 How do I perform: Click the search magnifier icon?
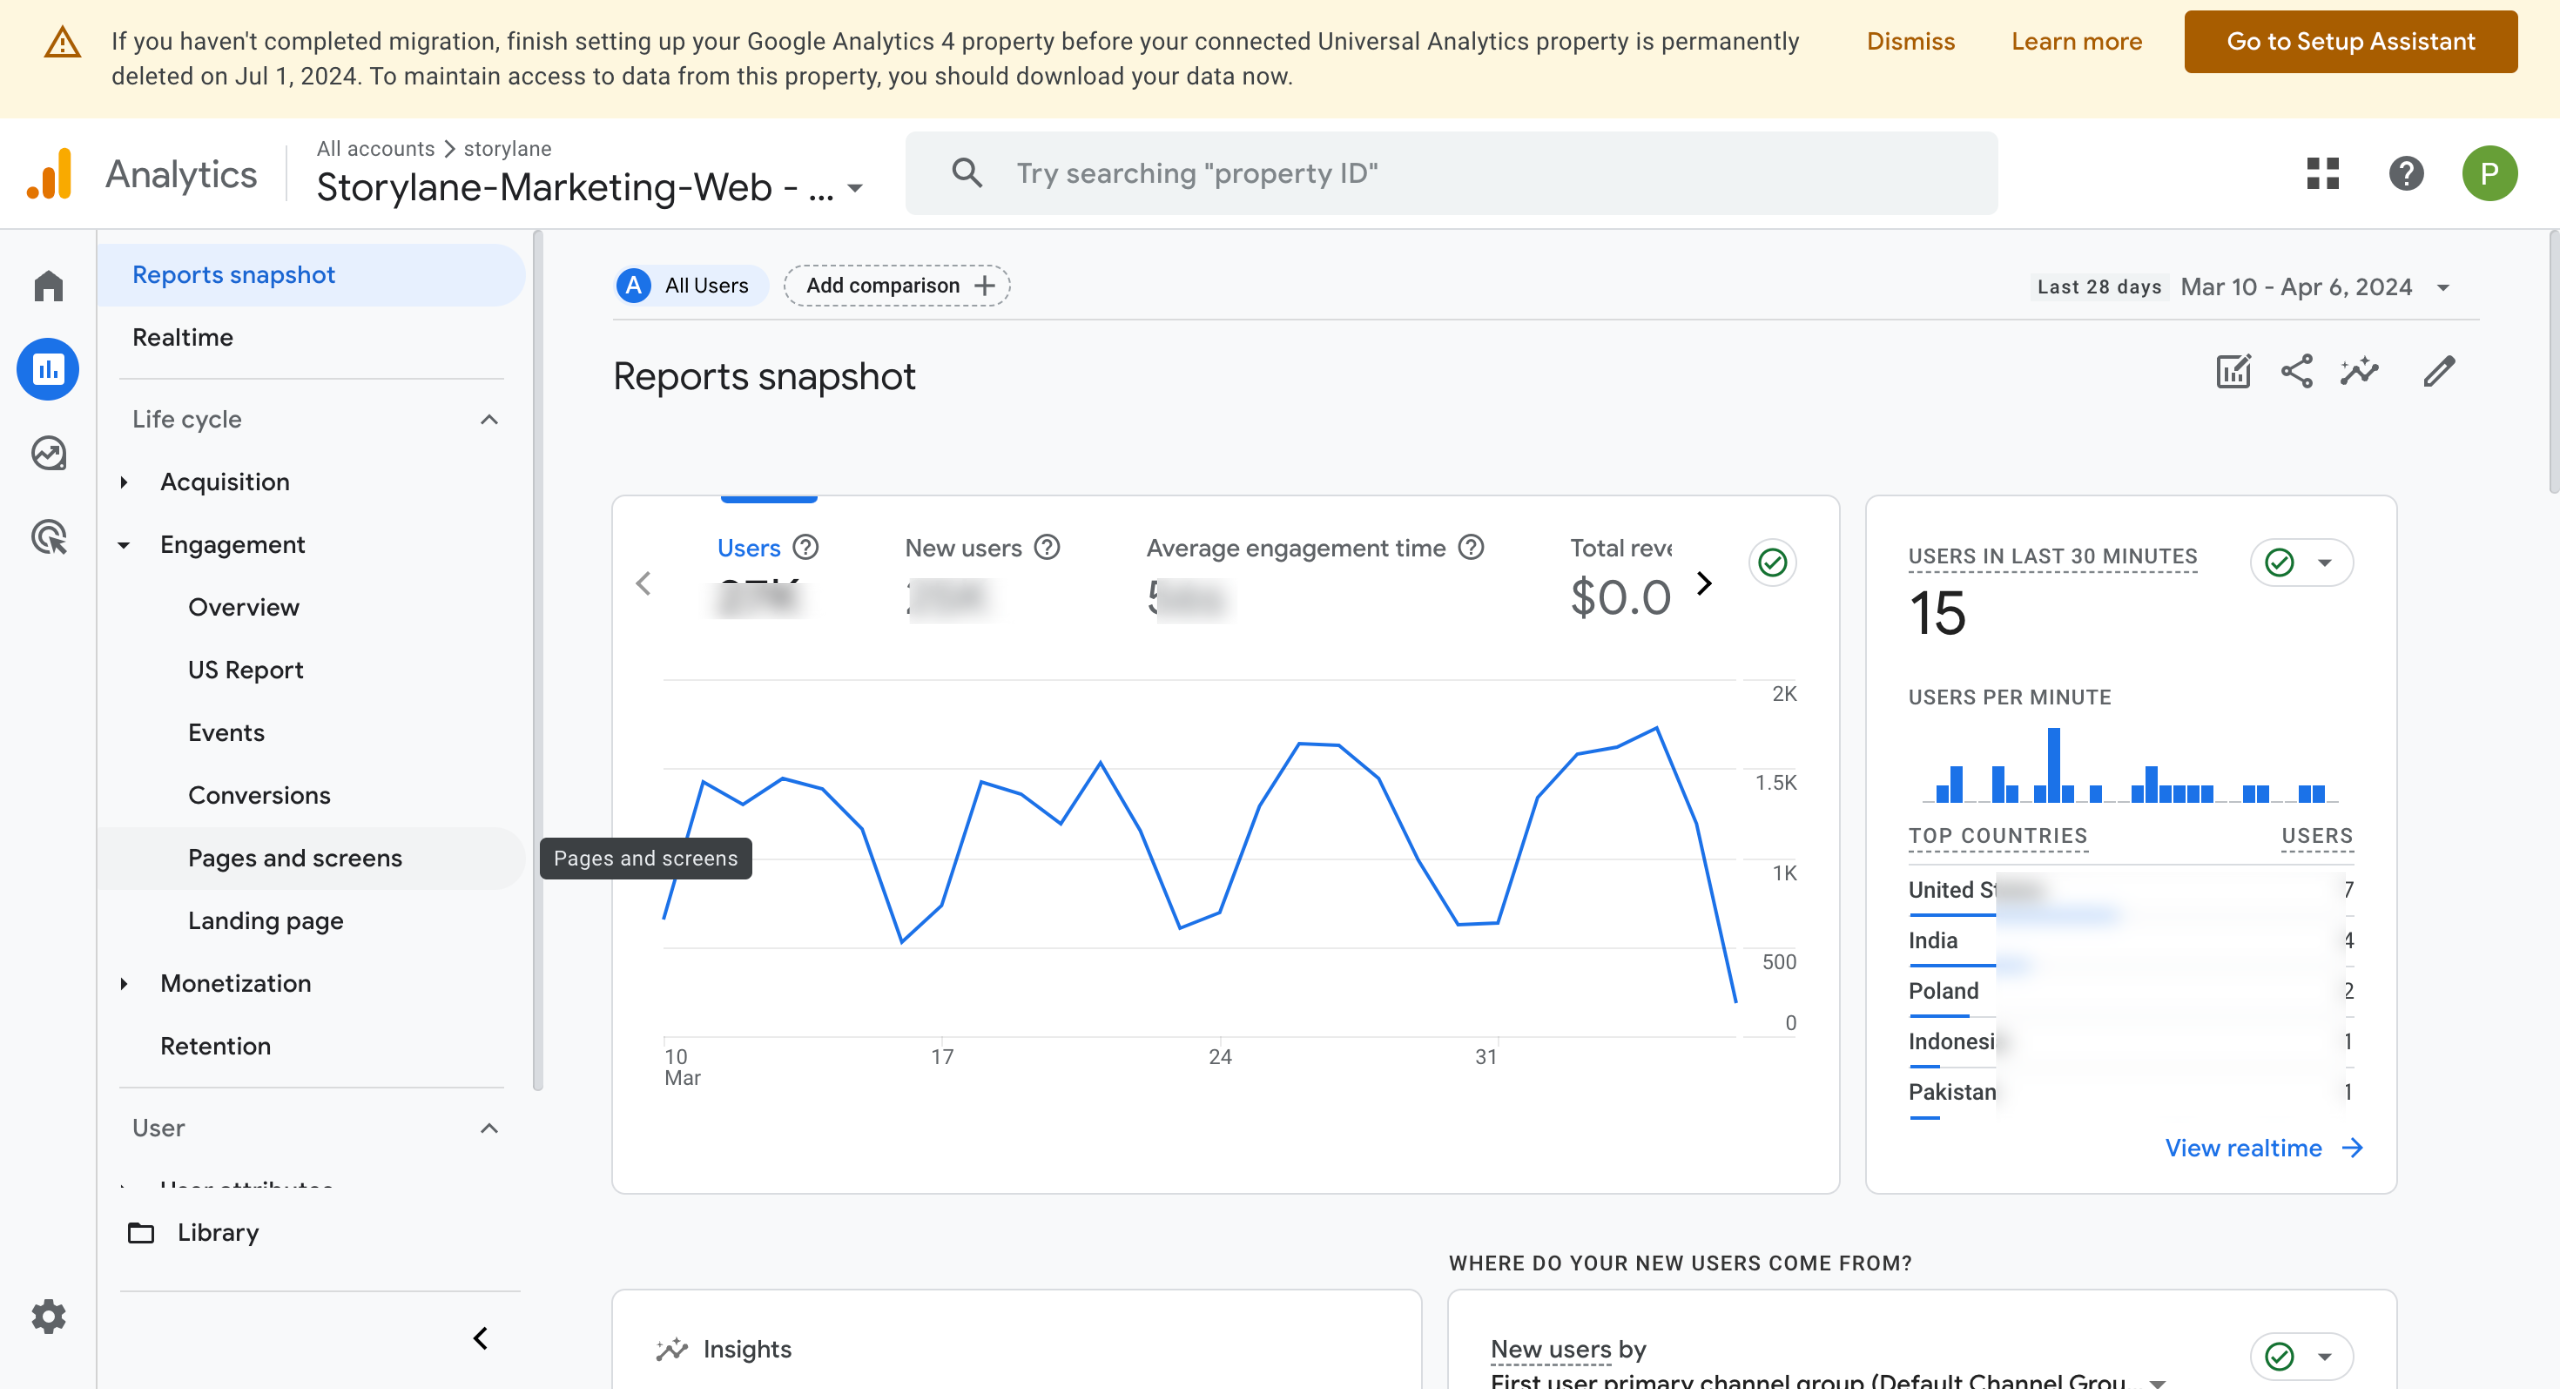(x=966, y=173)
